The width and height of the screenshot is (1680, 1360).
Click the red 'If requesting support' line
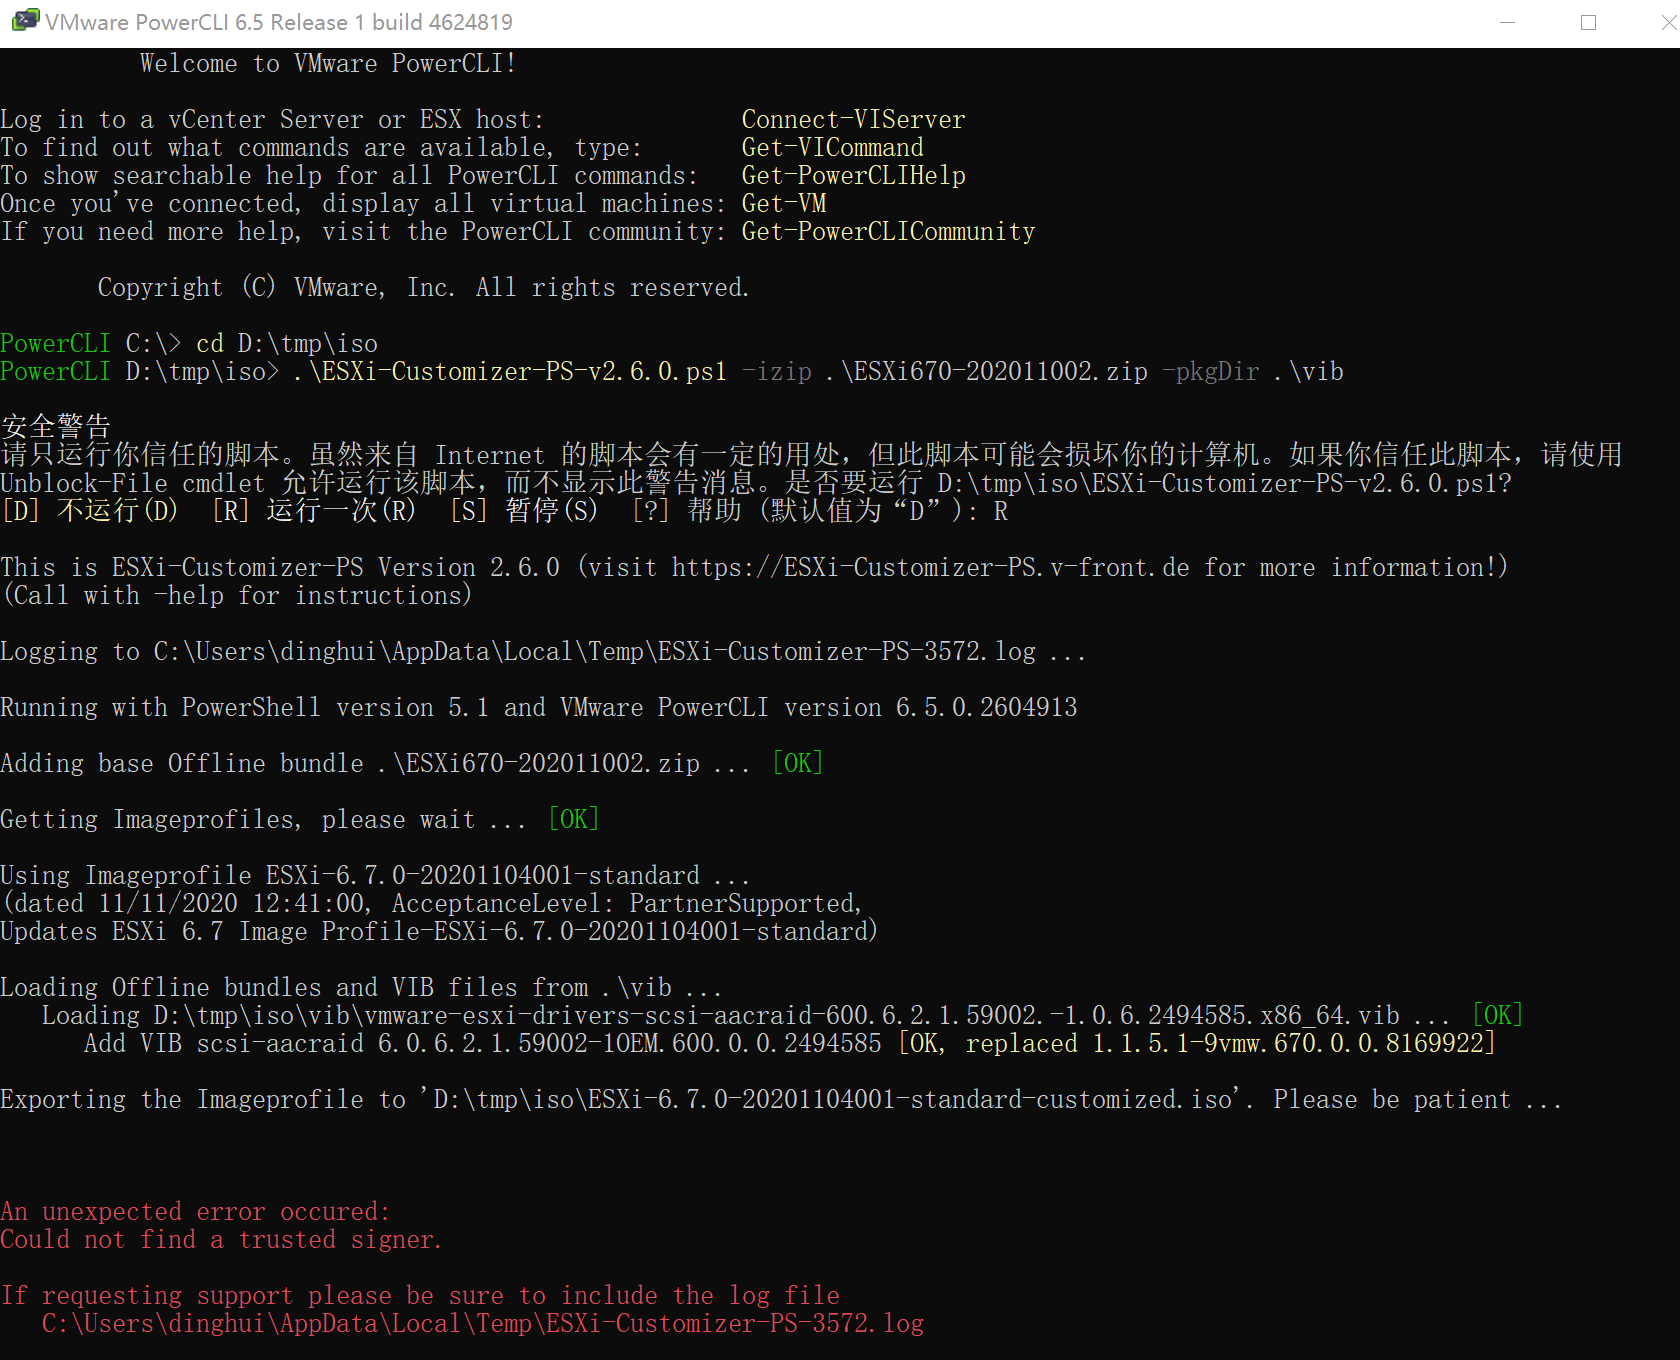420,1295
